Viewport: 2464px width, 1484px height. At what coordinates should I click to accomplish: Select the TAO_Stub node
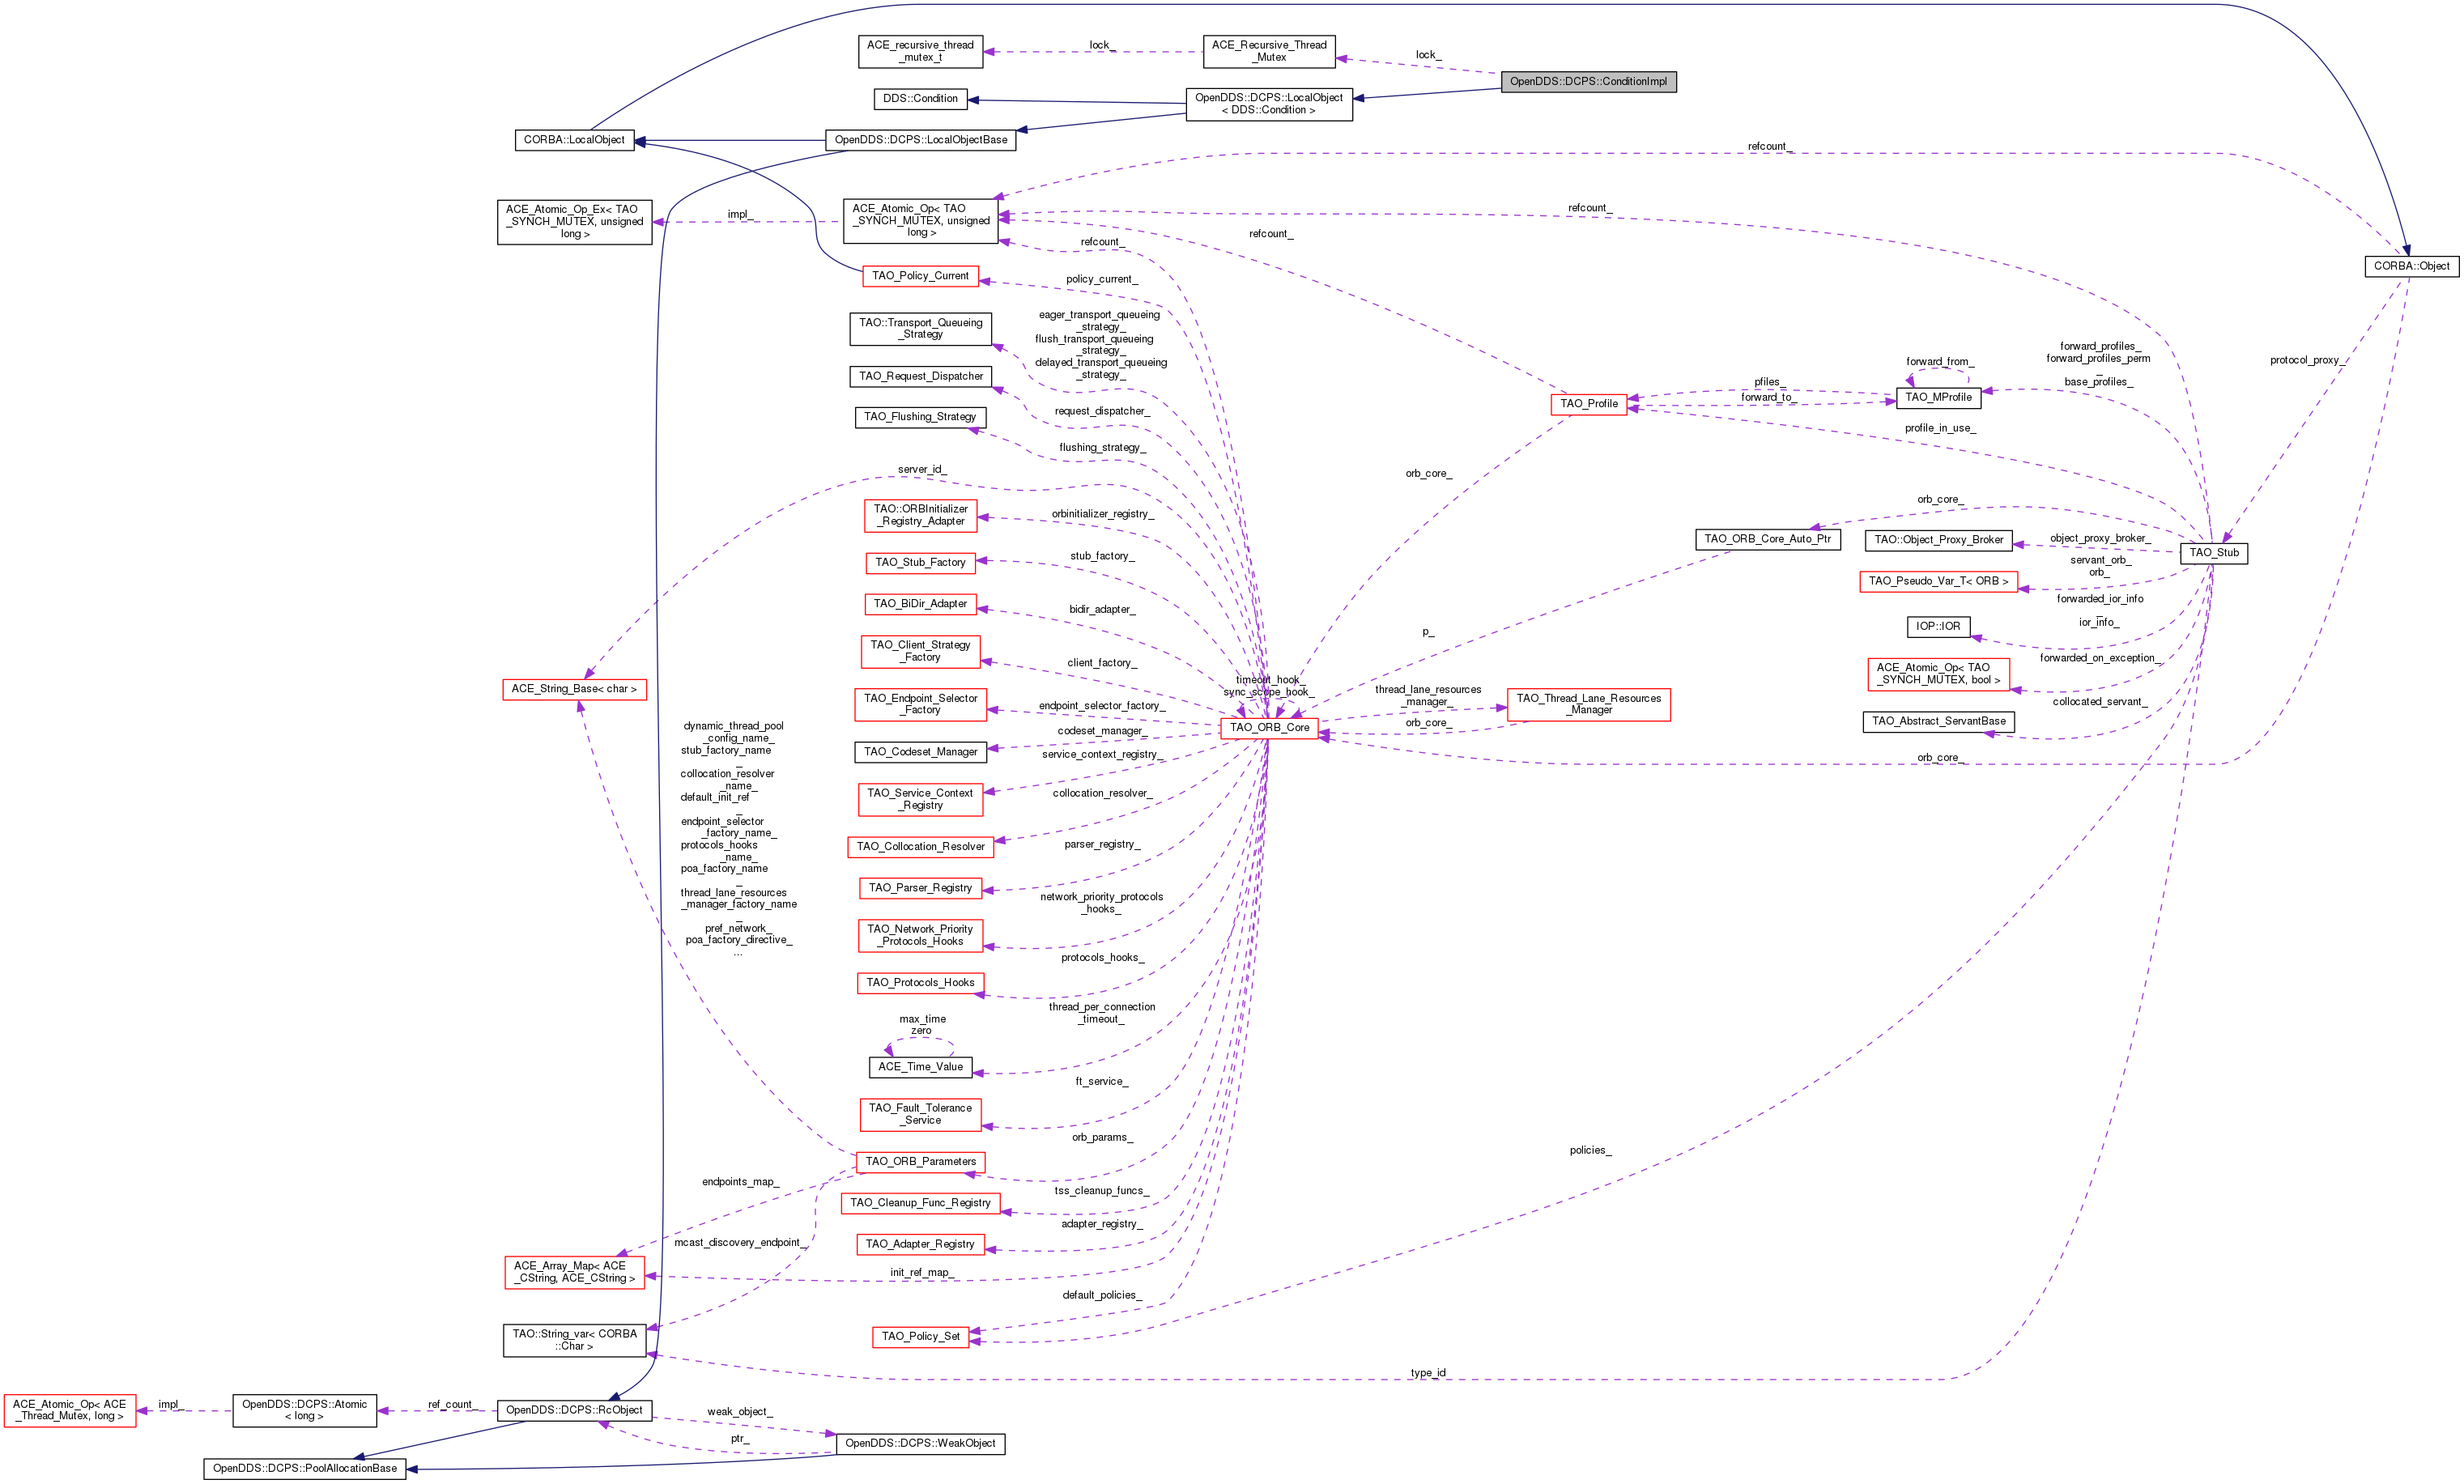pyautogui.click(x=2214, y=553)
